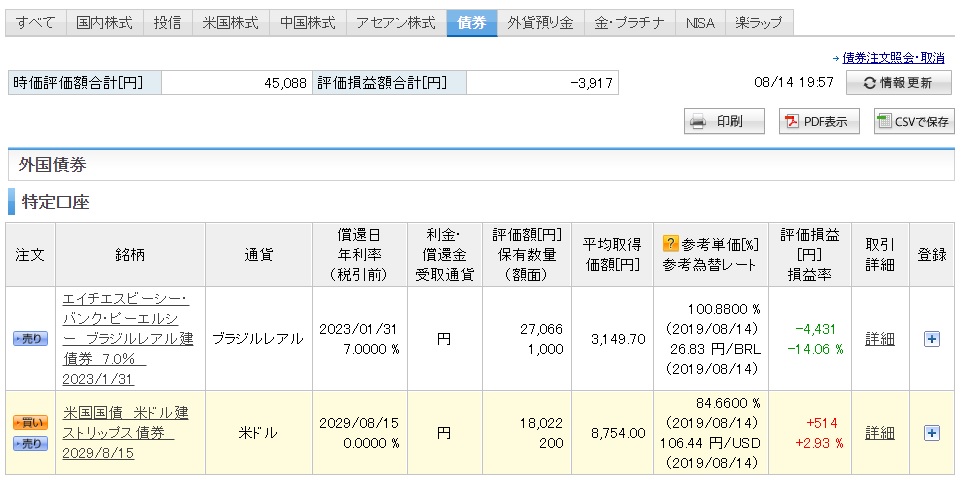961x484 pixels.
Task: Click the 銘柄 column header
Action: point(130,254)
